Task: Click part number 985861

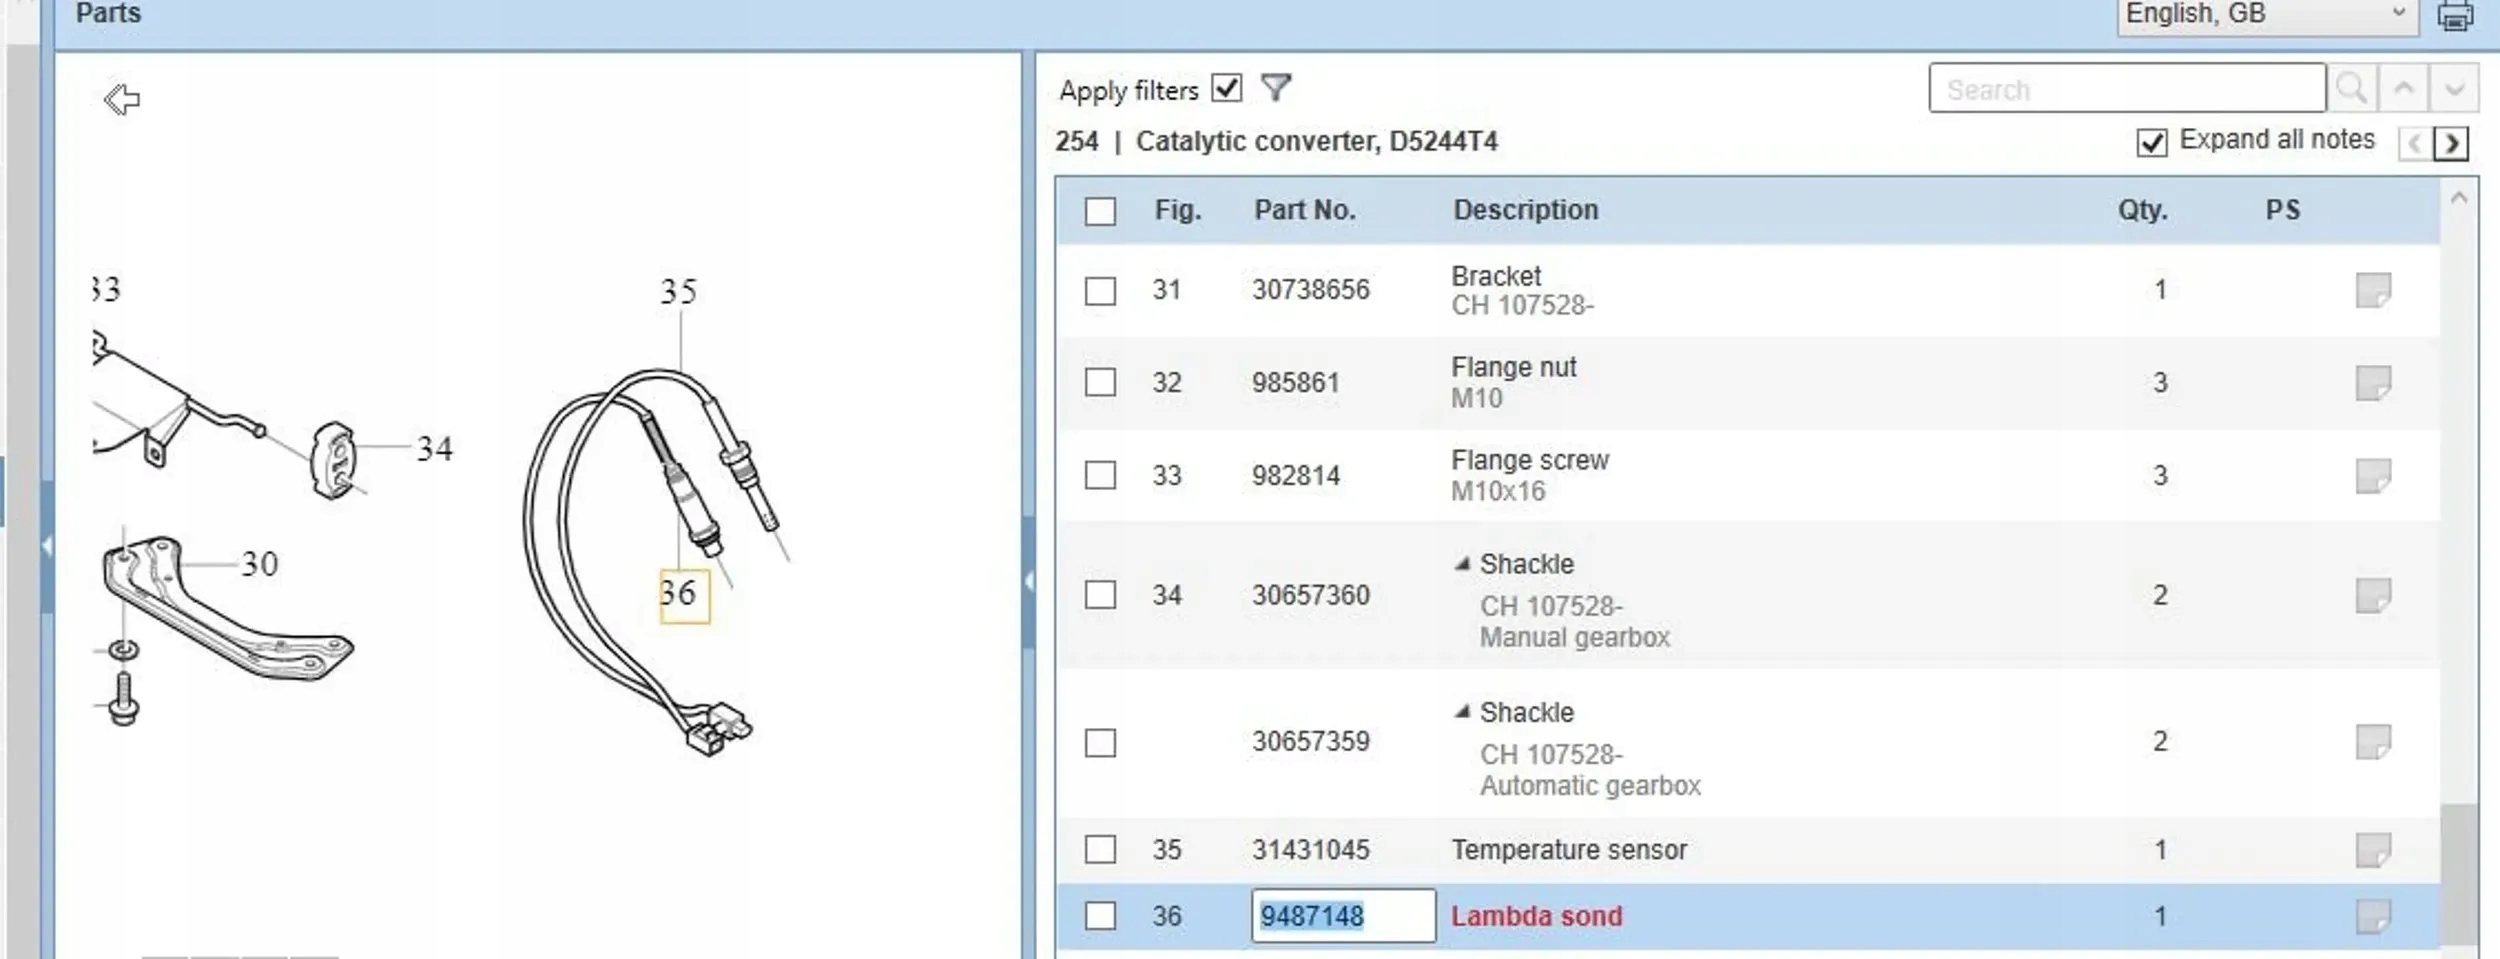Action: (x=1295, y=382)
